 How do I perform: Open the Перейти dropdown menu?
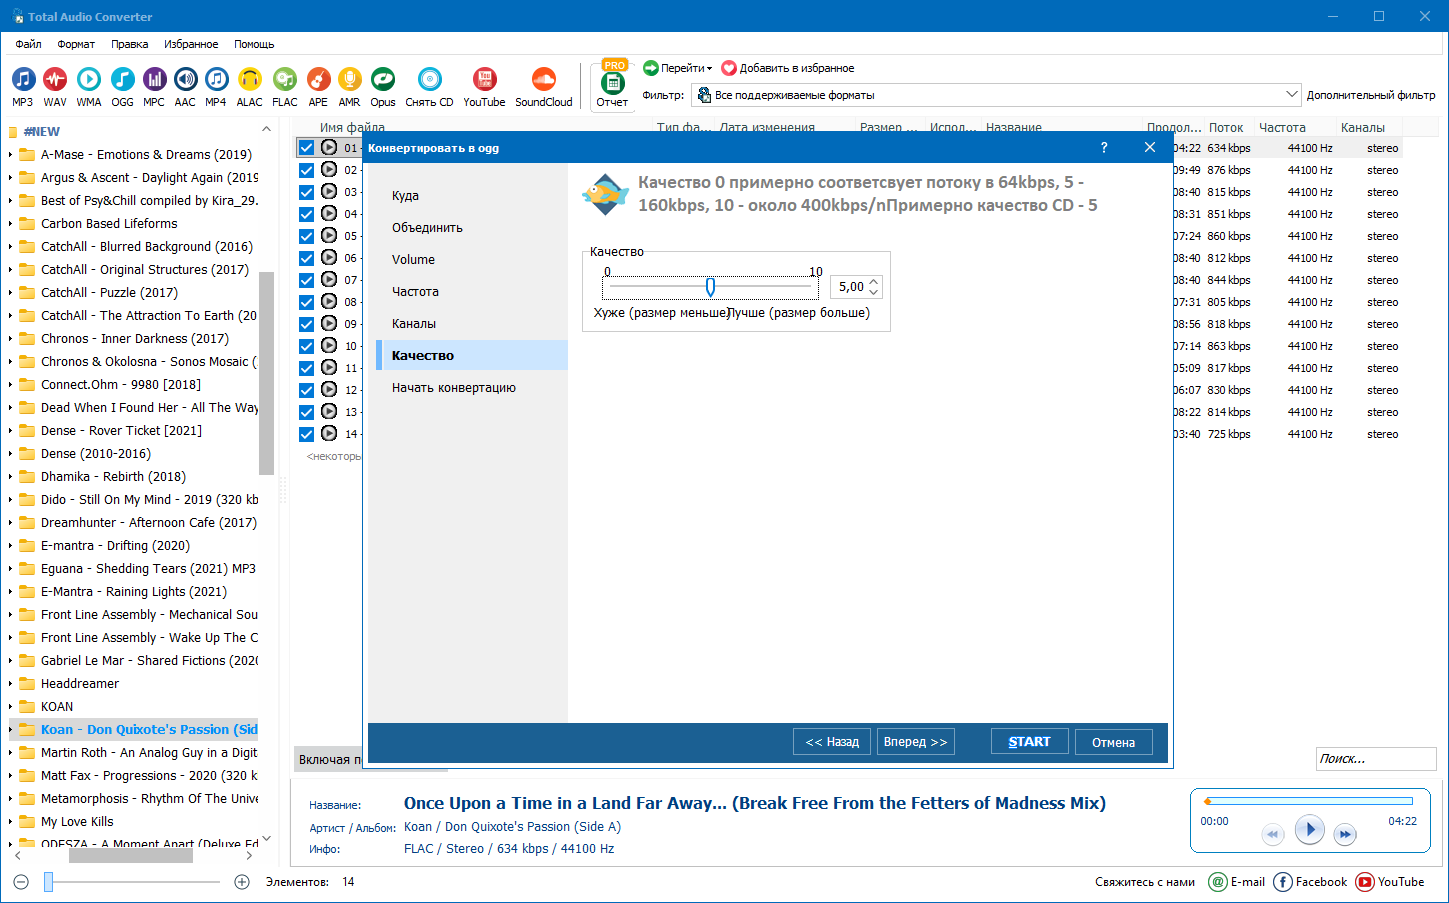pyautogui.click(x=678, y=68)
